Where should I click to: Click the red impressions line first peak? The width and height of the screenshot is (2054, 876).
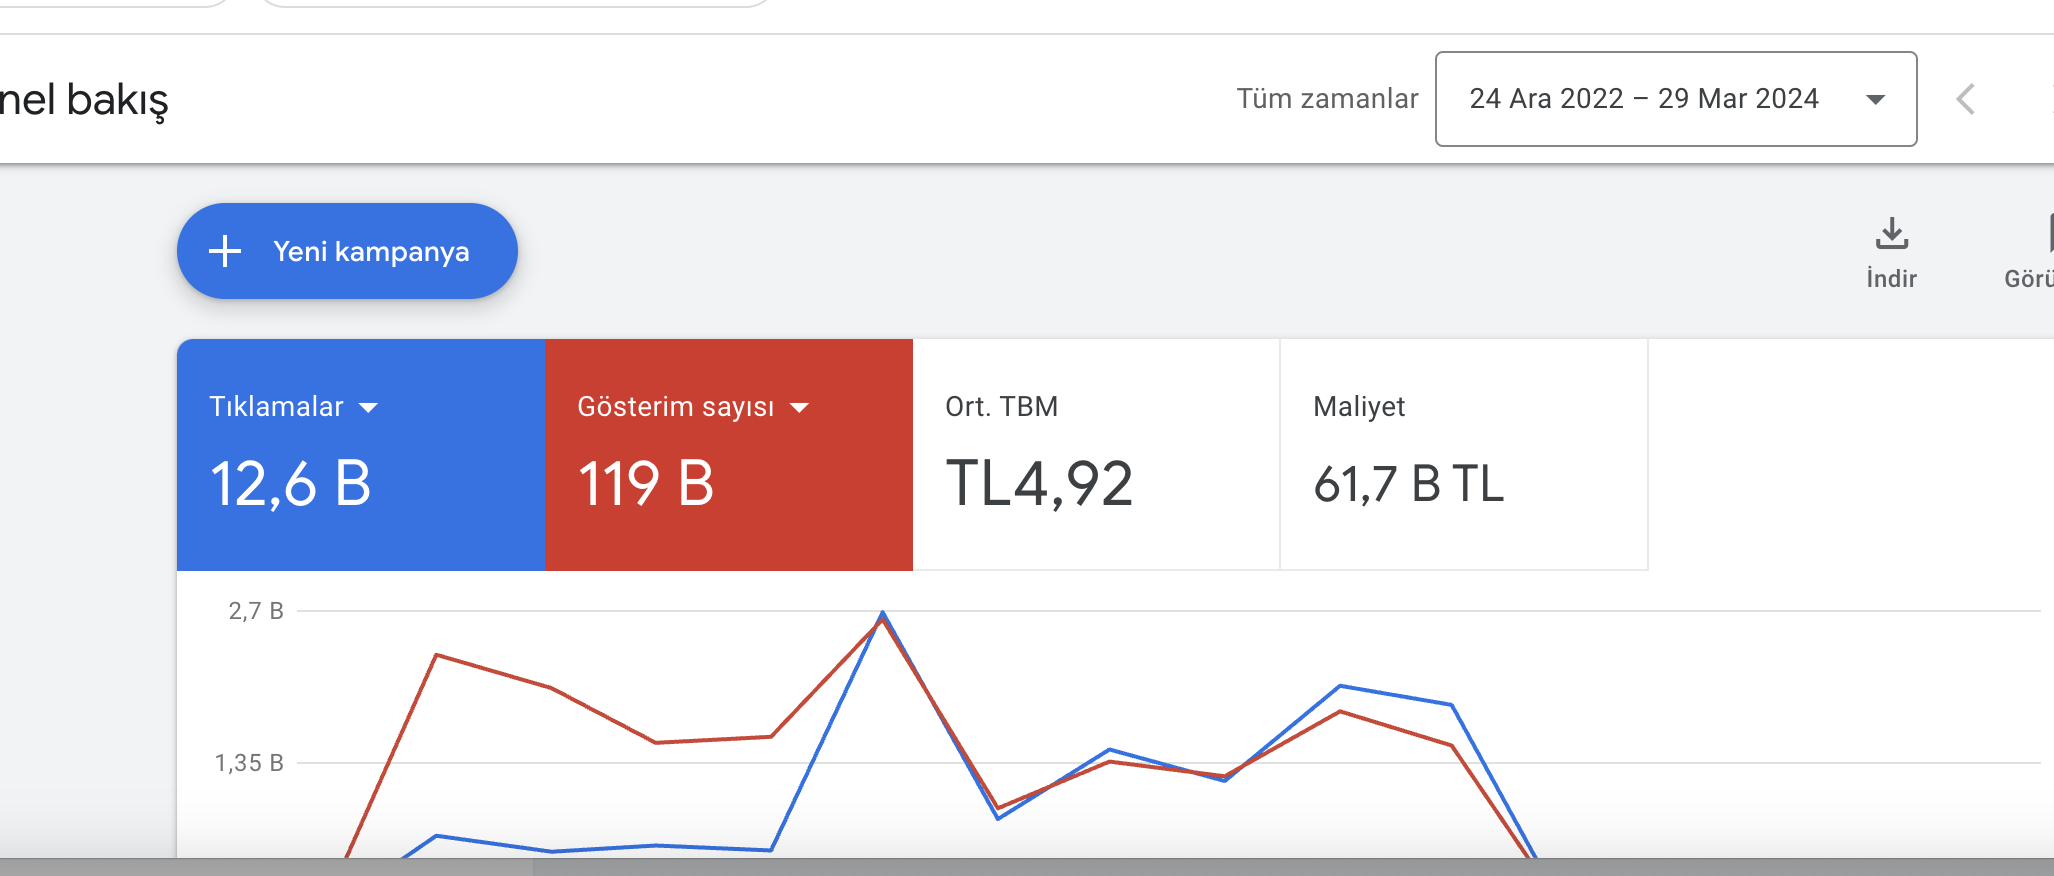click(x=437, y=655)
